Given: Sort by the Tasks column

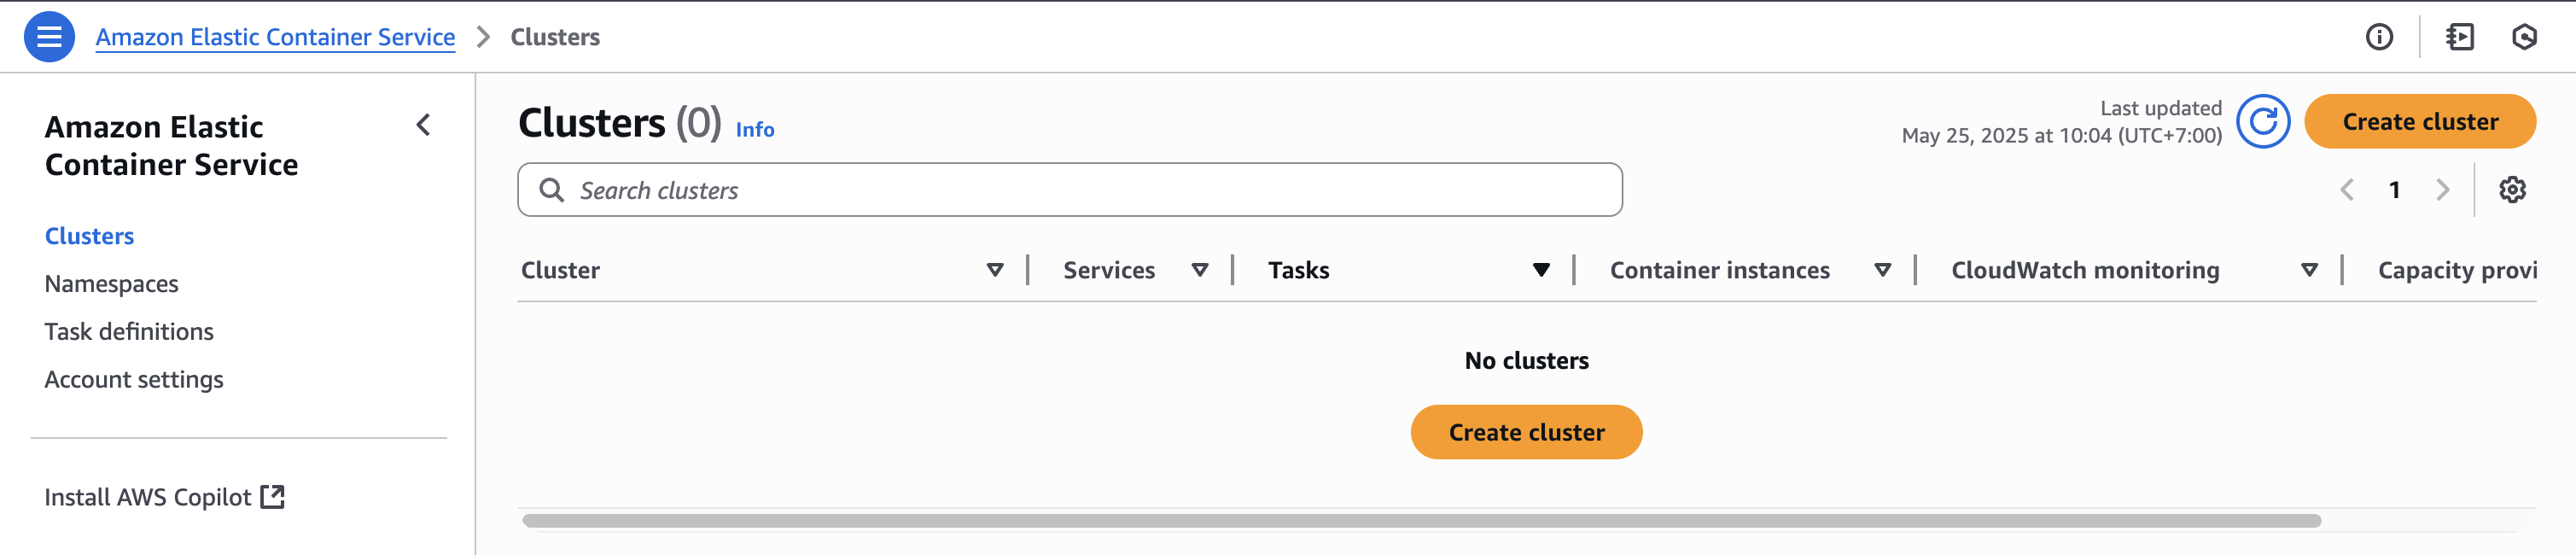Looking at the screenshot, I should pyautogui.click(x=1540, y=270).
